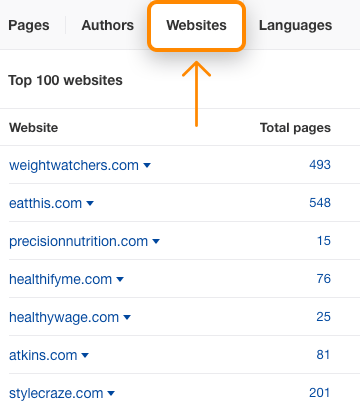Open the stylecraze.com dropdown caret

[111, 393]
